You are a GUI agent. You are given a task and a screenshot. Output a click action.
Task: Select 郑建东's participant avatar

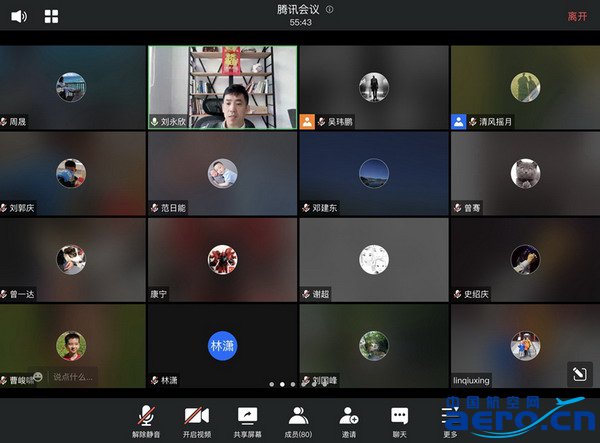373,173
